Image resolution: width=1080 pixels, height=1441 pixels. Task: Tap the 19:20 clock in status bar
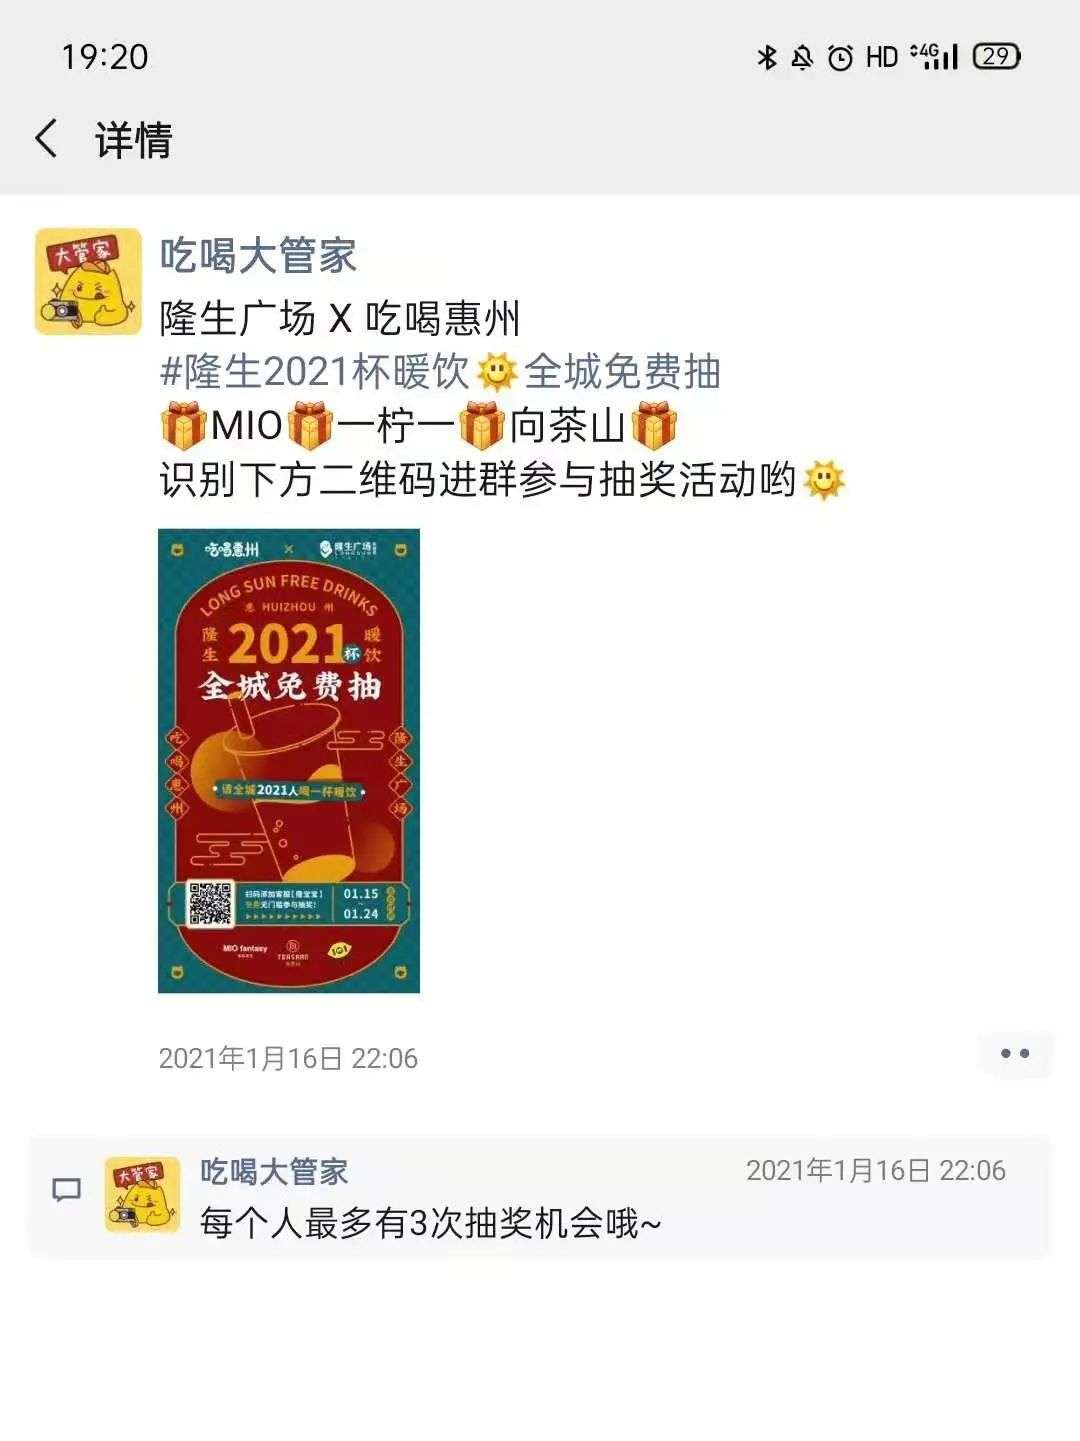point(104,57)
